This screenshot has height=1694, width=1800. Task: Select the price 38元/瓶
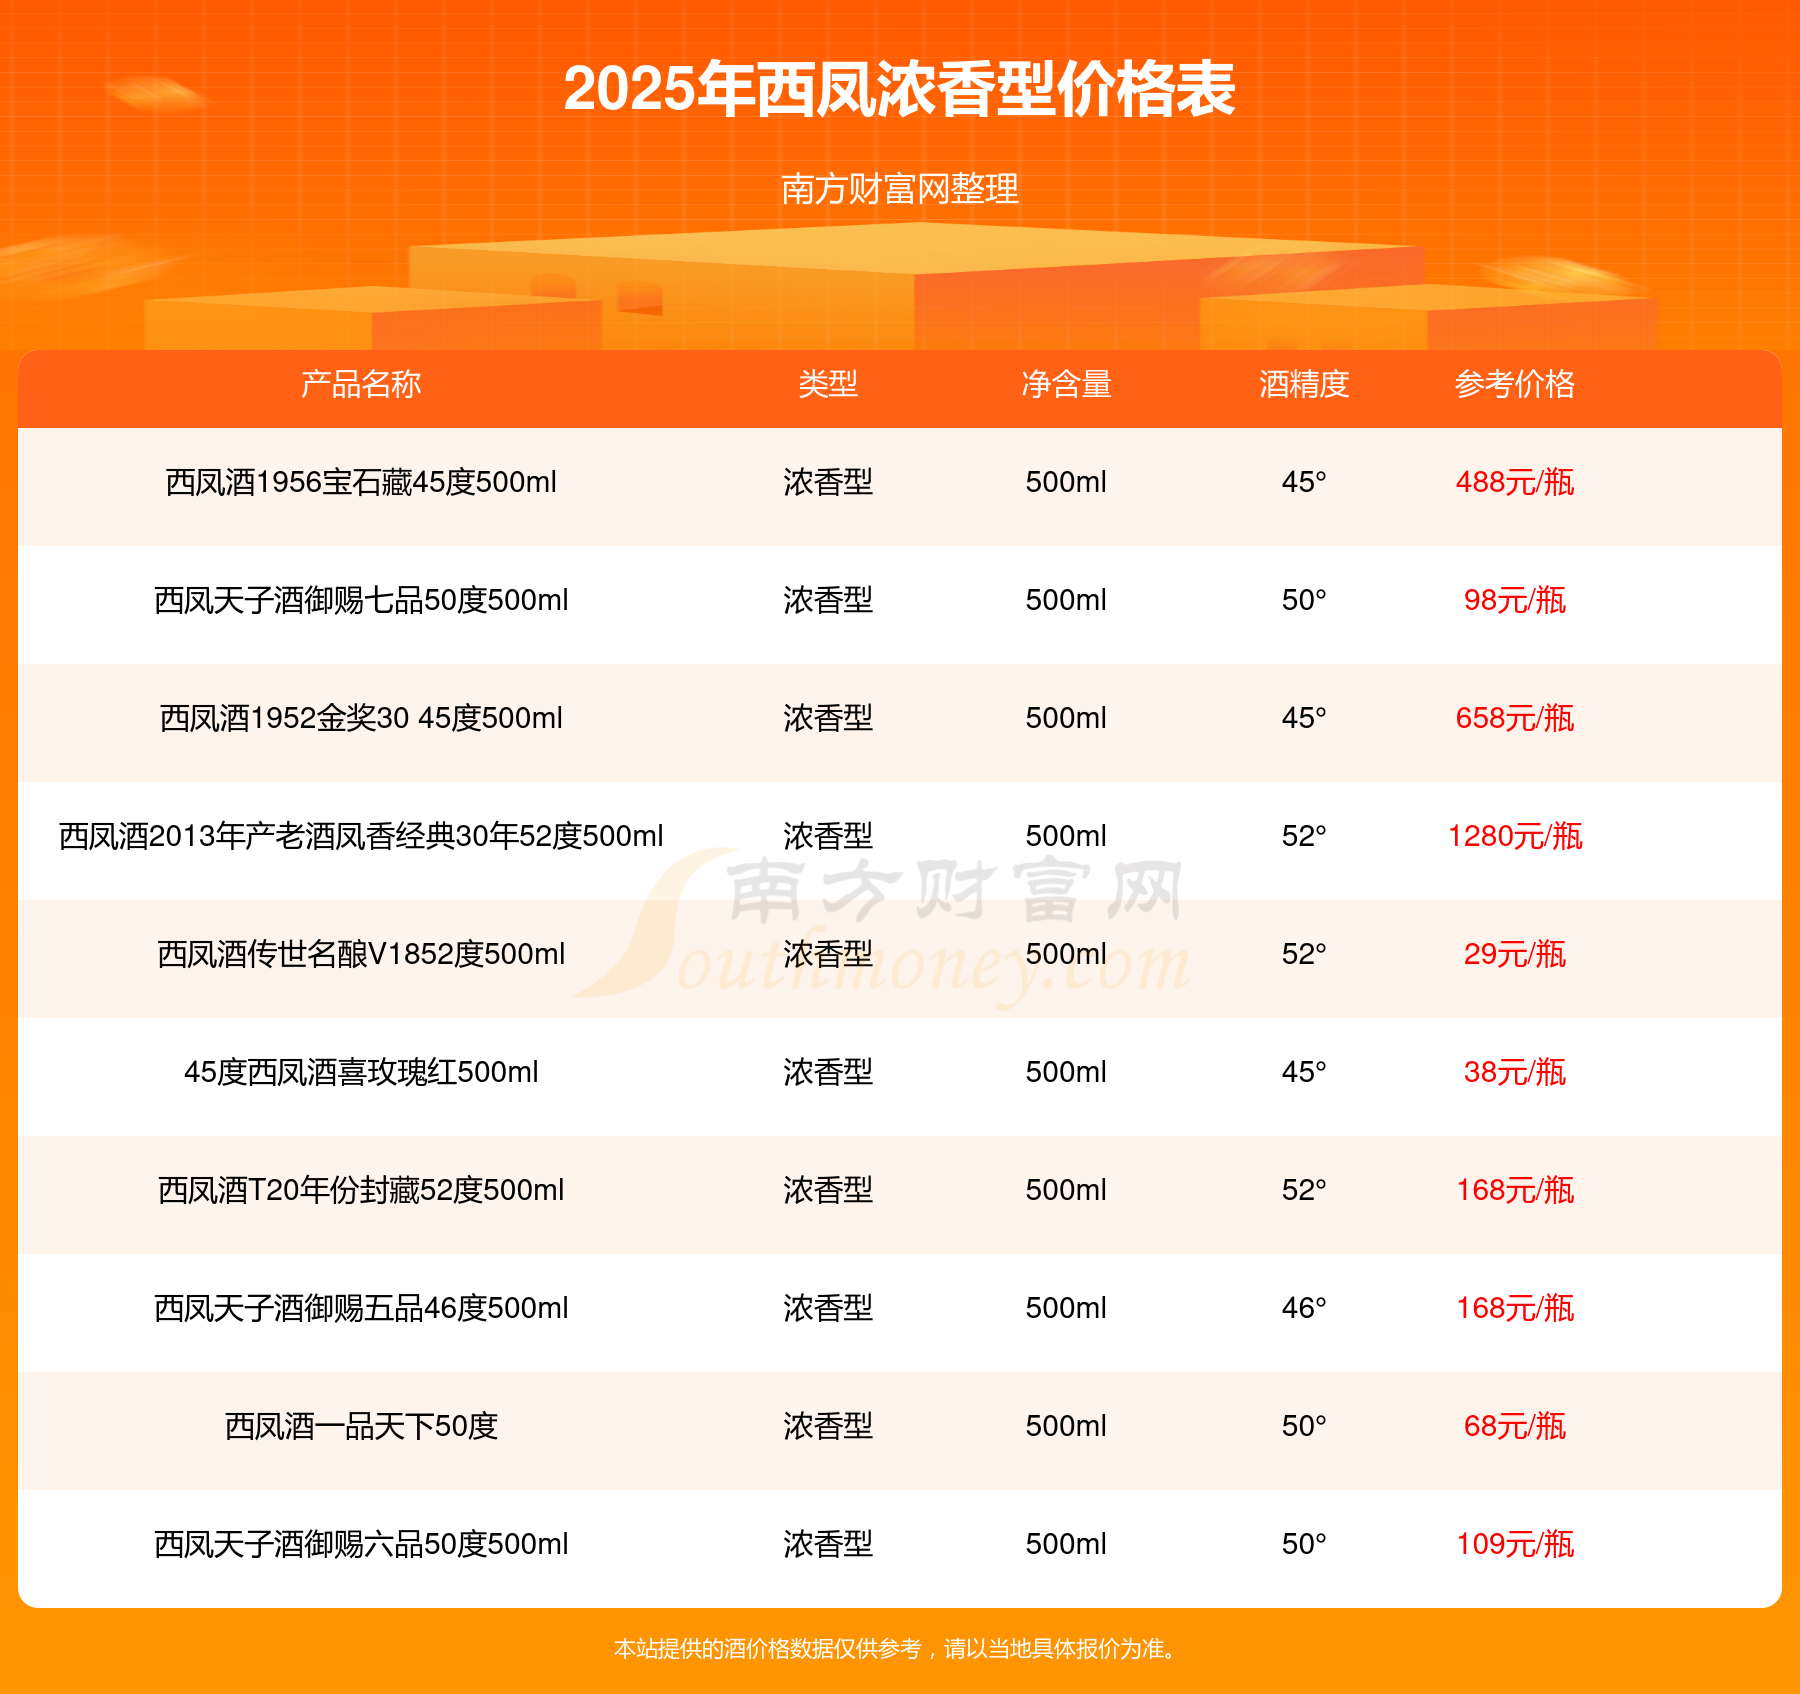[1515, 1072]
